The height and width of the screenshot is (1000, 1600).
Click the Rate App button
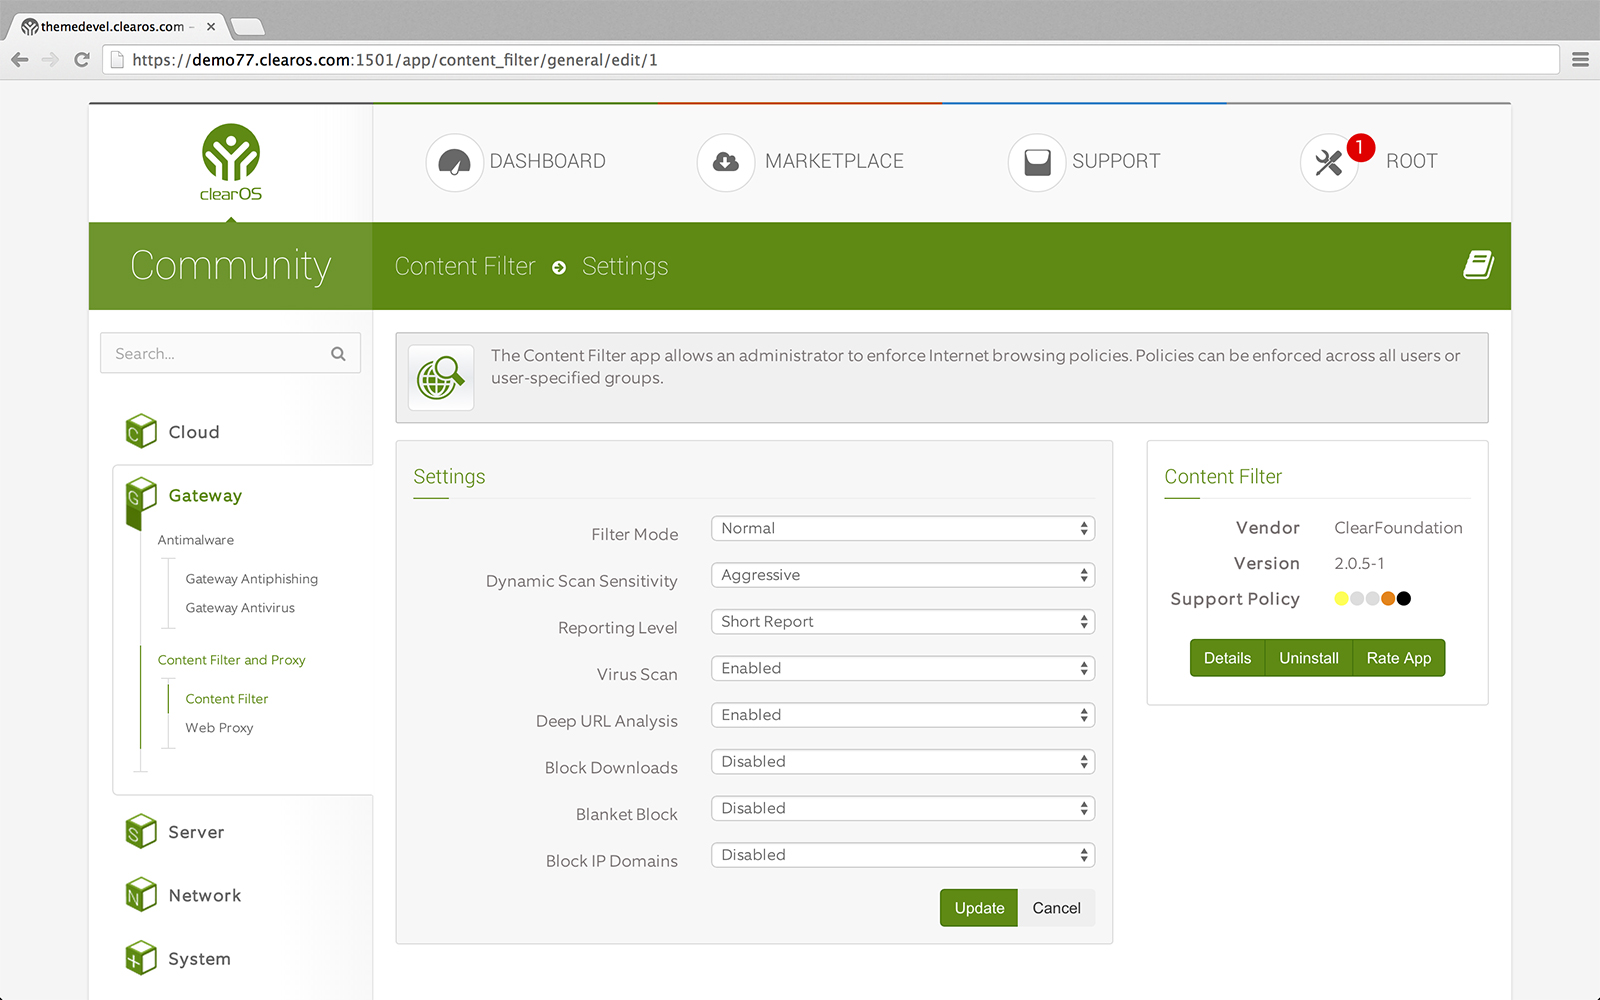(1398, 658)
